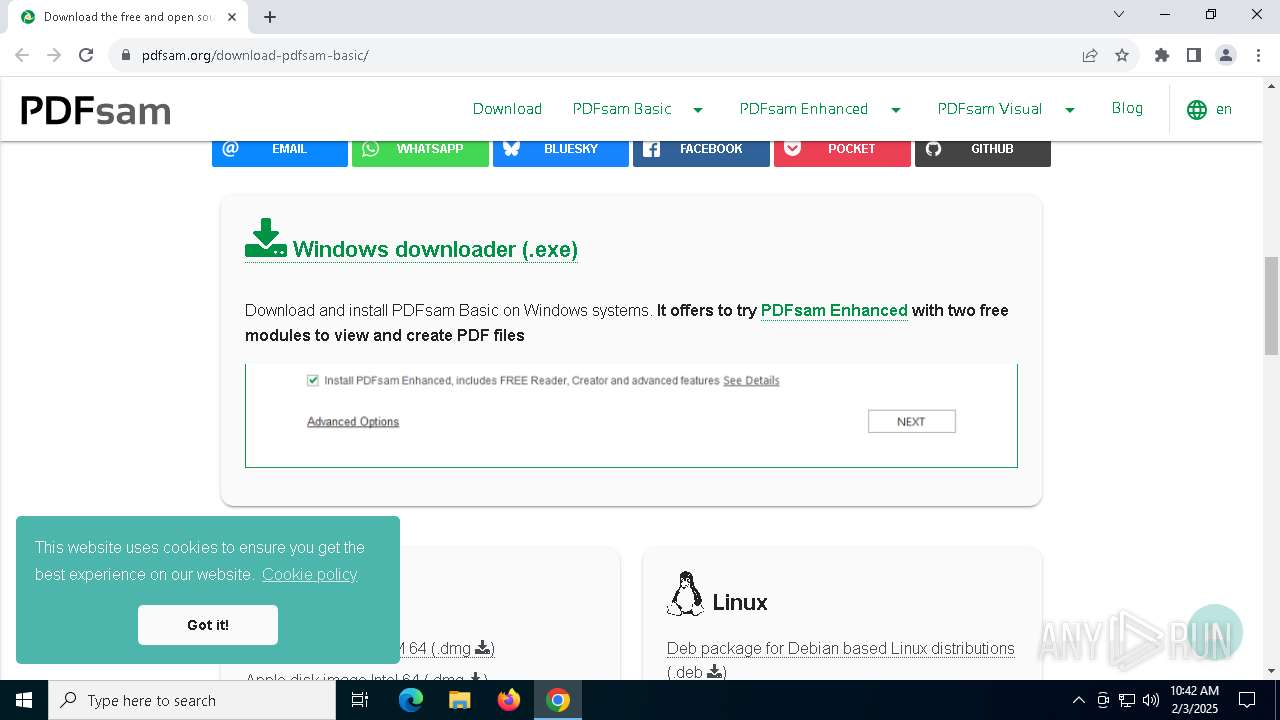Launch Firefox from the taskbar
The height and width of the screenshot is (720, 1280).
[509, 700]
